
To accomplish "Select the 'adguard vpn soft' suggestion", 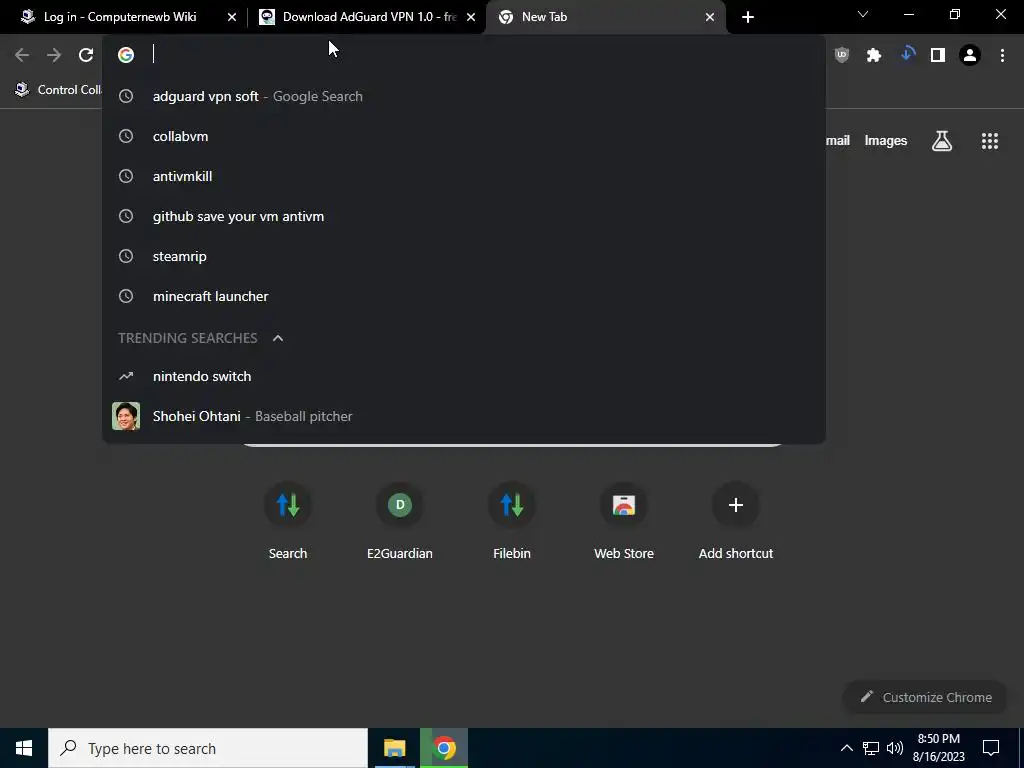I will click(464, 96).
